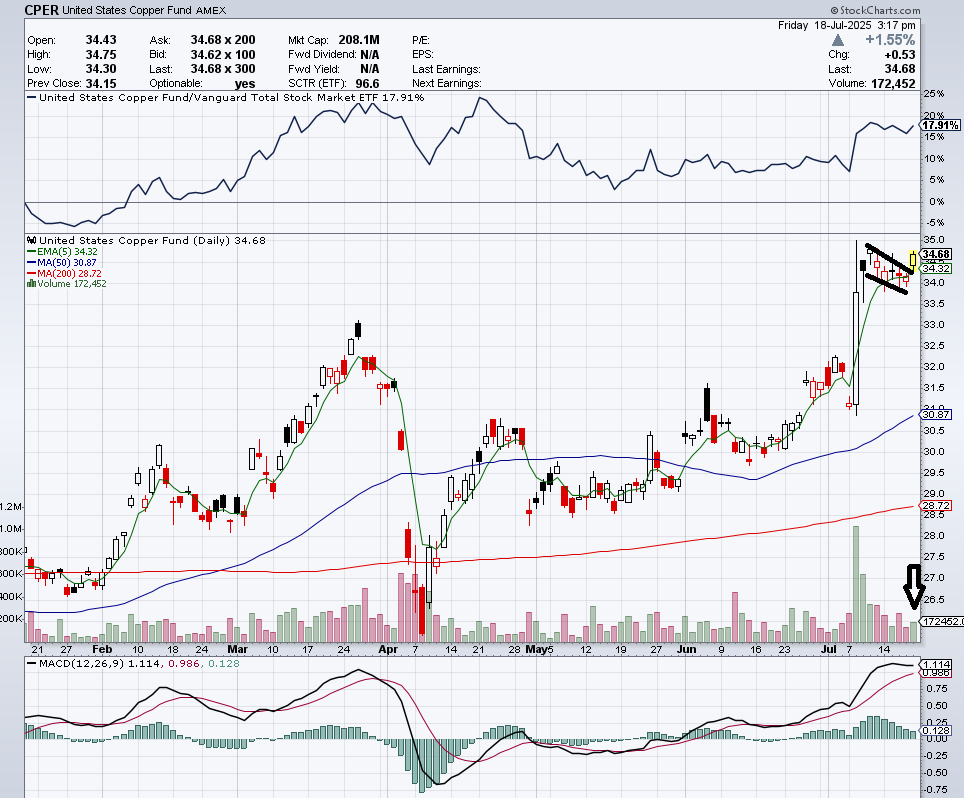Click the P/E label
The height and width of the screenshot is (798, 964).
click(421, 40)
